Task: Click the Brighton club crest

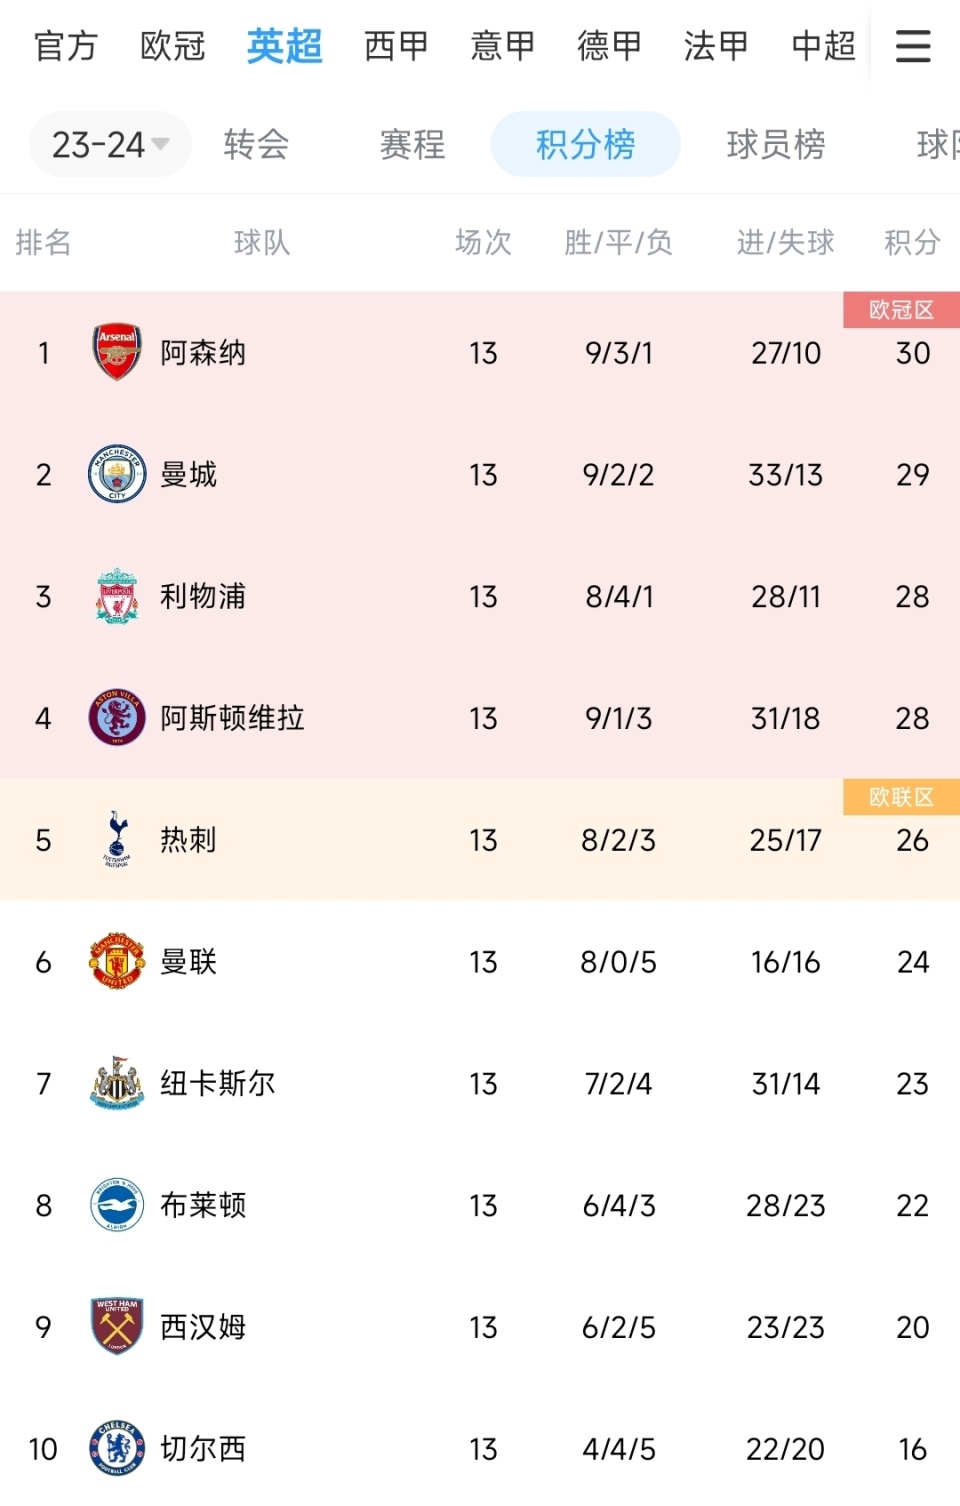Action: point(116,1205)
